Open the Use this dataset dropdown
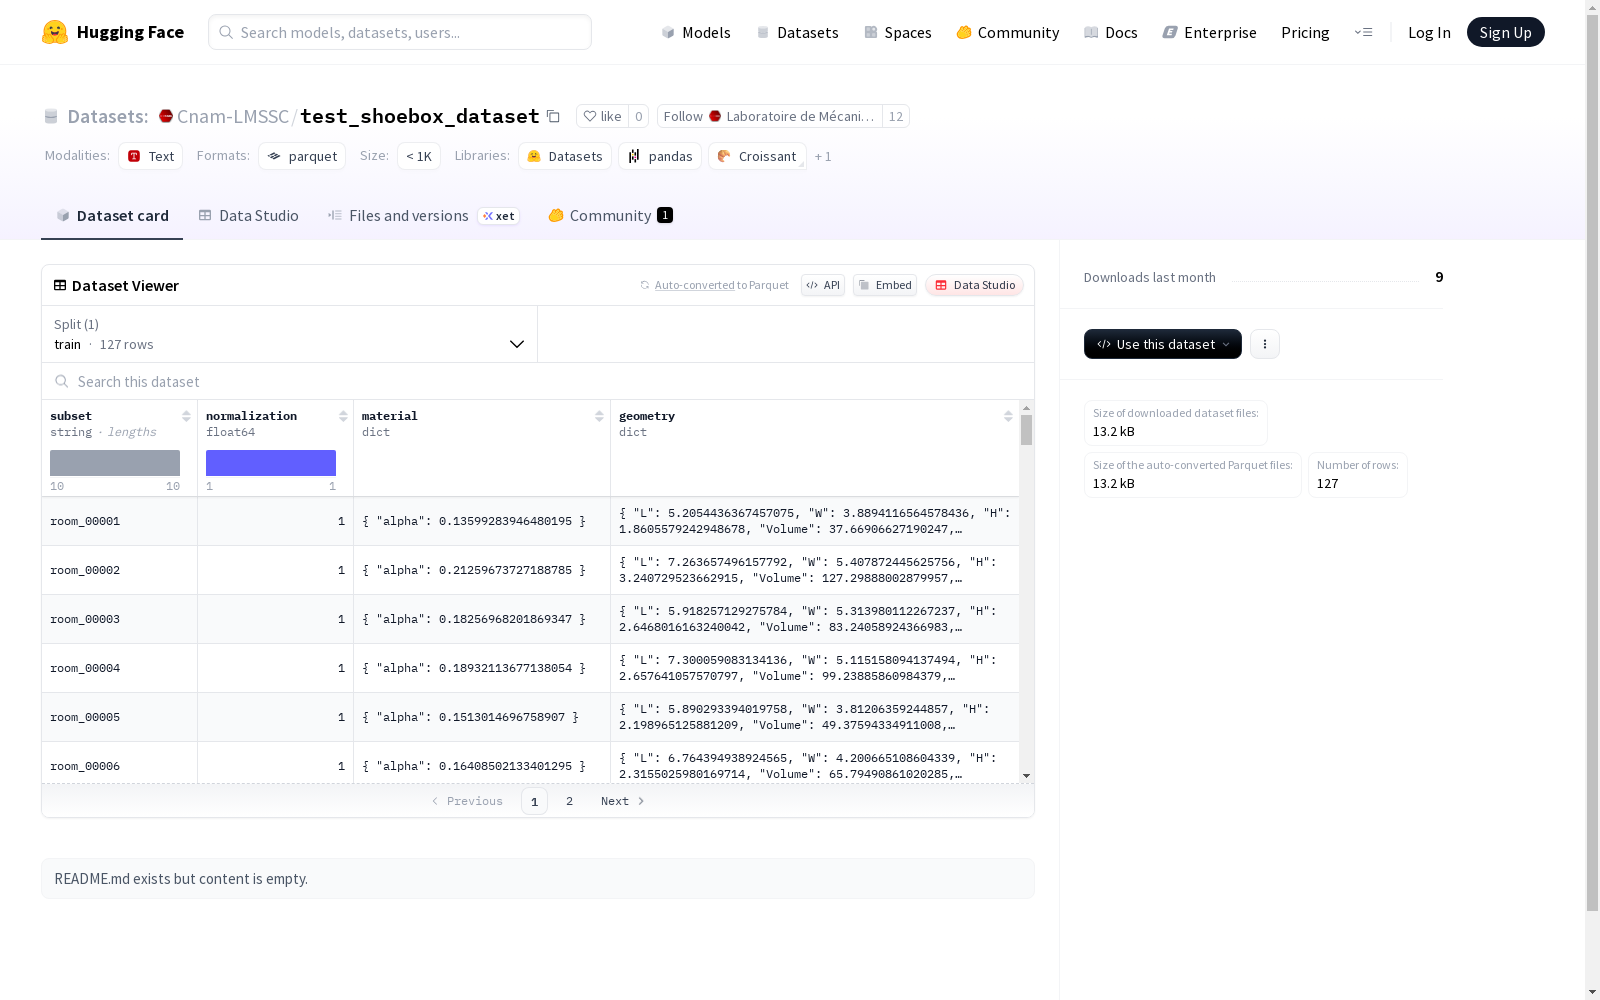The width and height of the screenshot is (1600, 1000). [1163, 344]
